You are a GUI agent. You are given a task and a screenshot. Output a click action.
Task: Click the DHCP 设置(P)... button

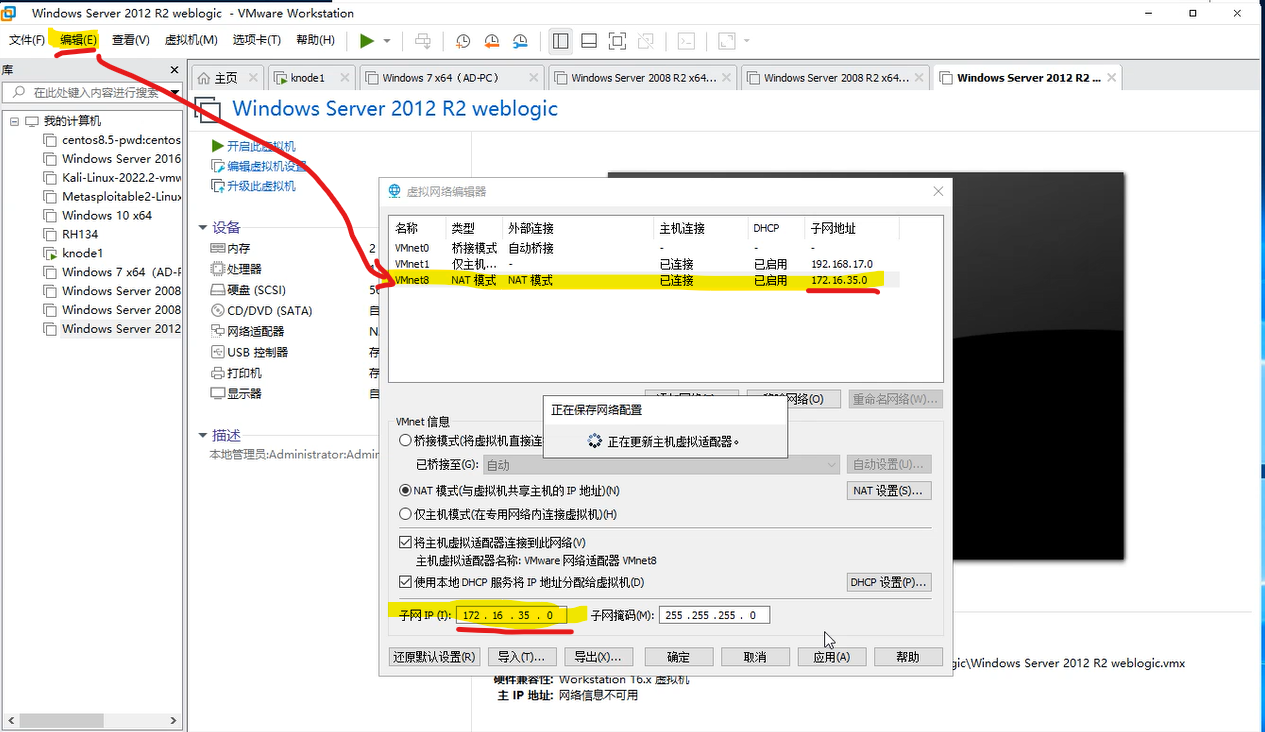tap(889, 582)
